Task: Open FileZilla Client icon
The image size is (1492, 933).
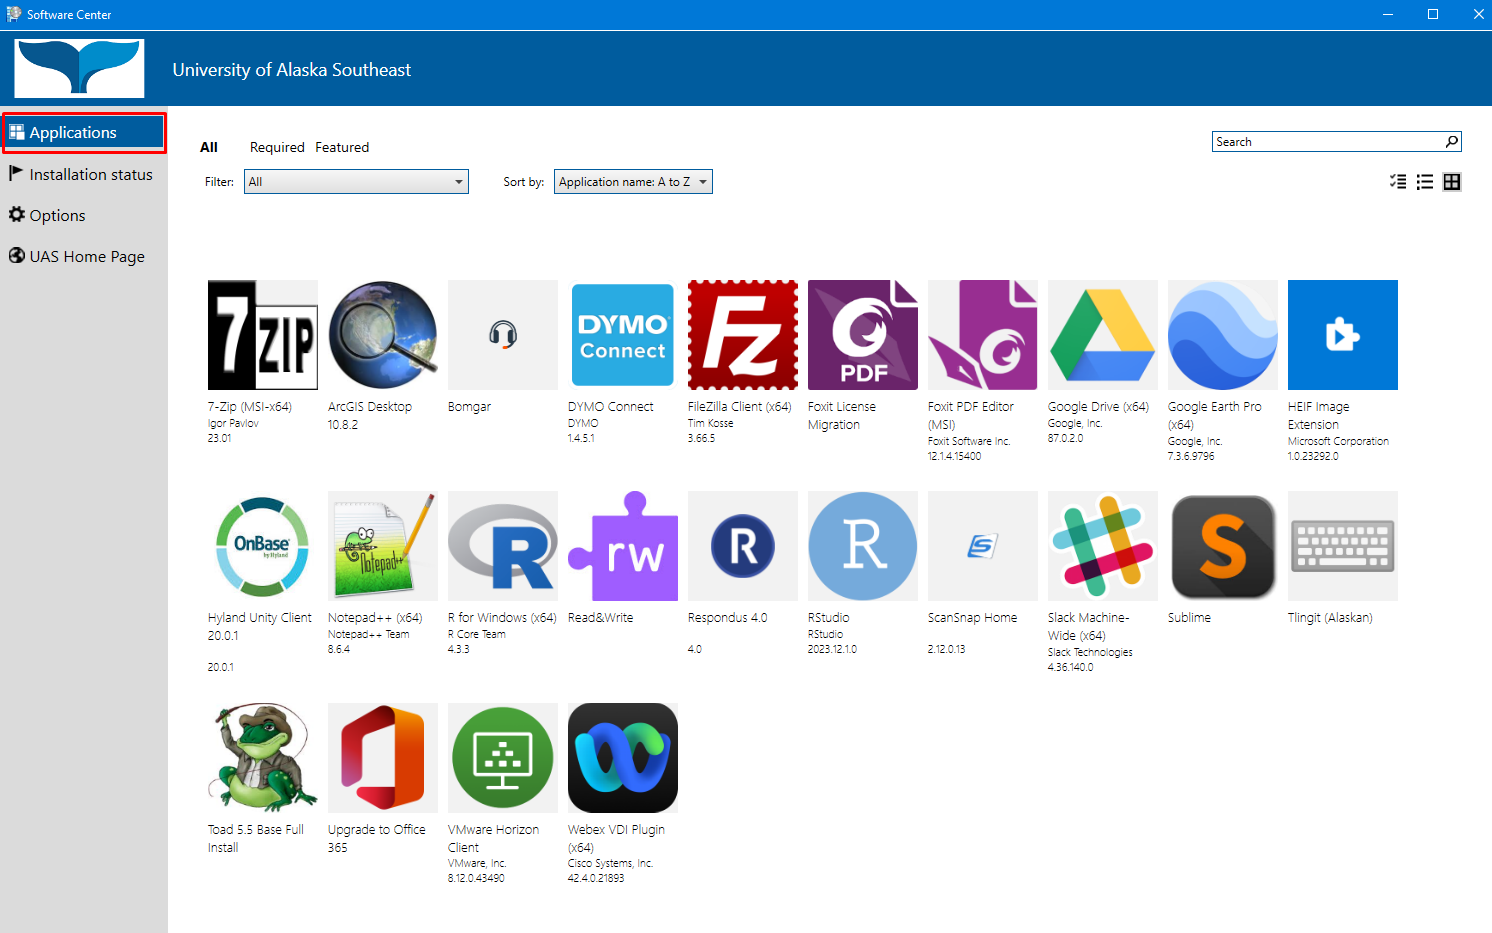Action: pyautogui.click(x=743, y=335)
